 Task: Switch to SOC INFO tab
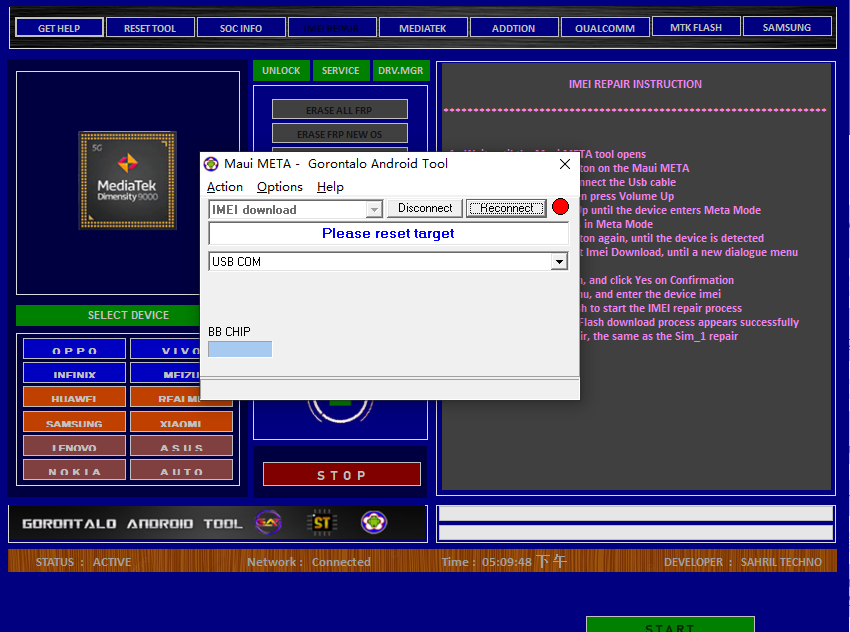[241, 28]
